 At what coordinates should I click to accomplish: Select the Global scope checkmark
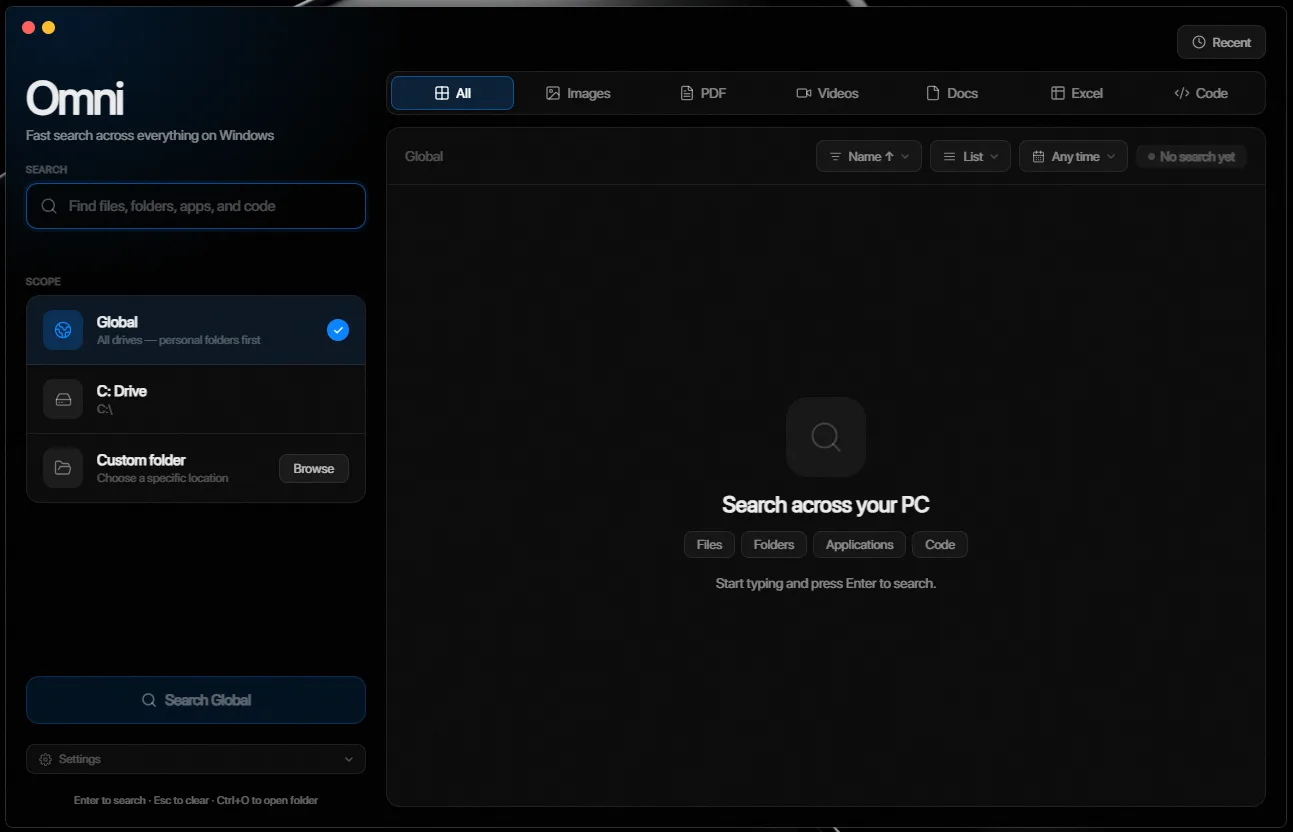[338, 330]
